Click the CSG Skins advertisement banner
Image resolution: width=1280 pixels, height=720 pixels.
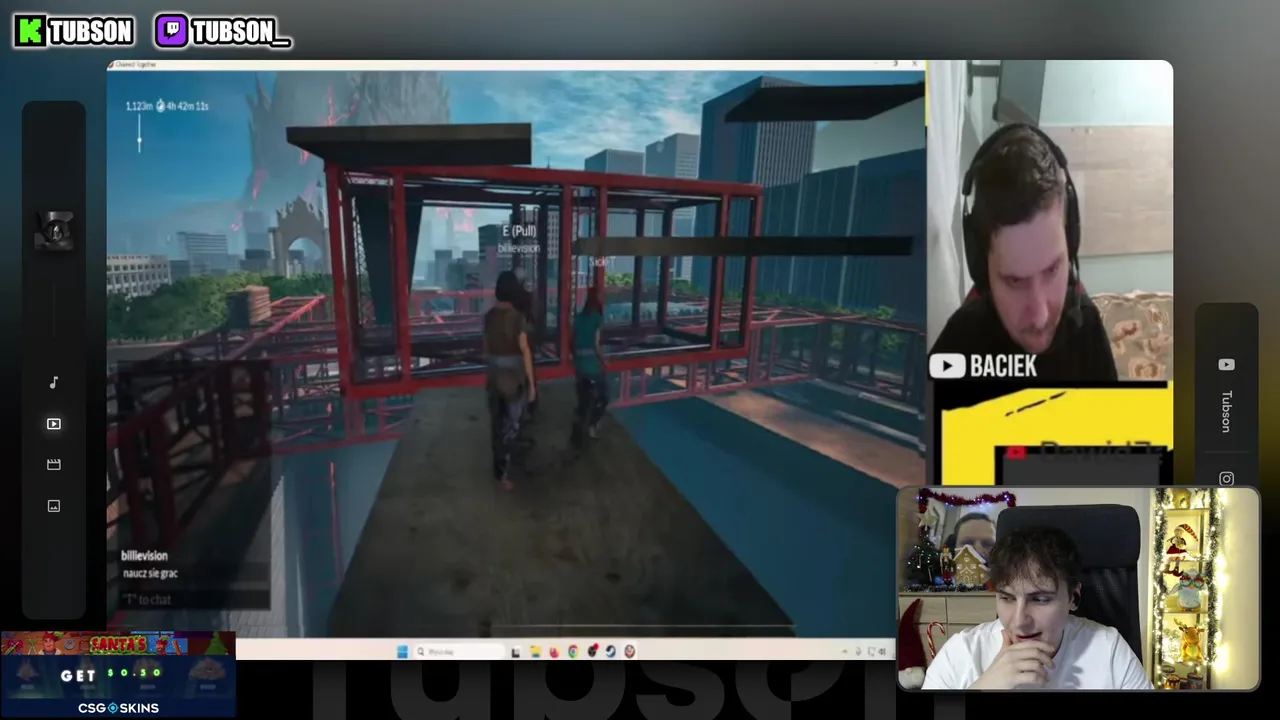(118, 675)
